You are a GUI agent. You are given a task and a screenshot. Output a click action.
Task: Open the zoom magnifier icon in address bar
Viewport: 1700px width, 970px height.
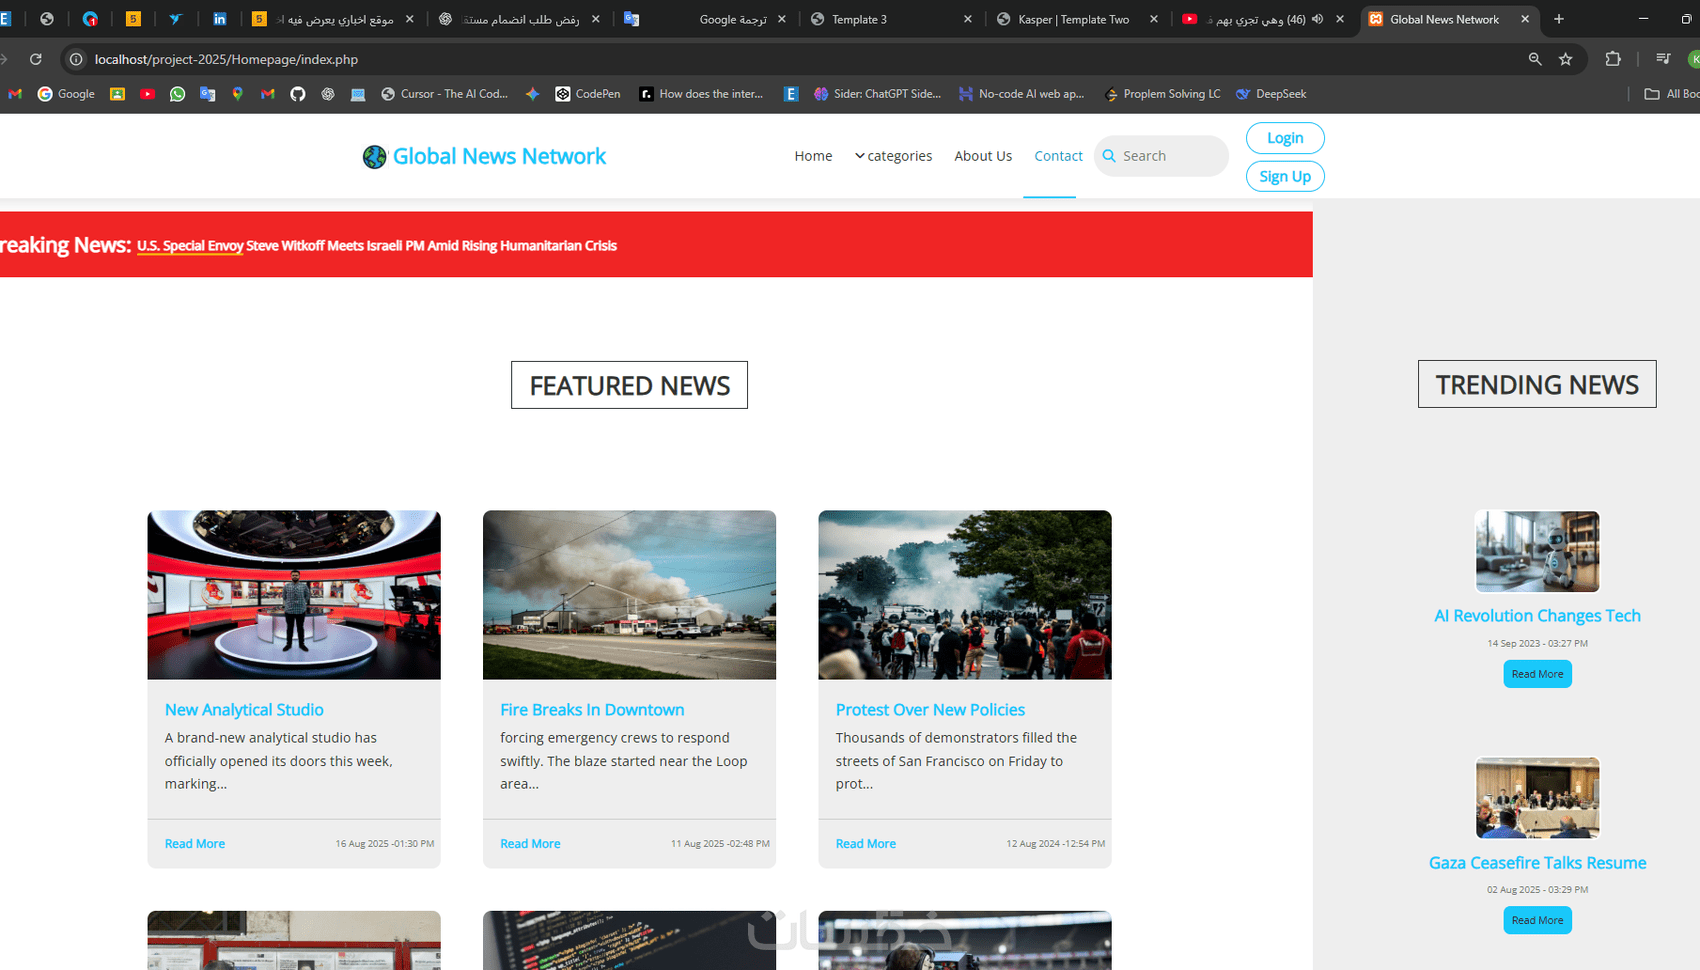(1535, 59)
